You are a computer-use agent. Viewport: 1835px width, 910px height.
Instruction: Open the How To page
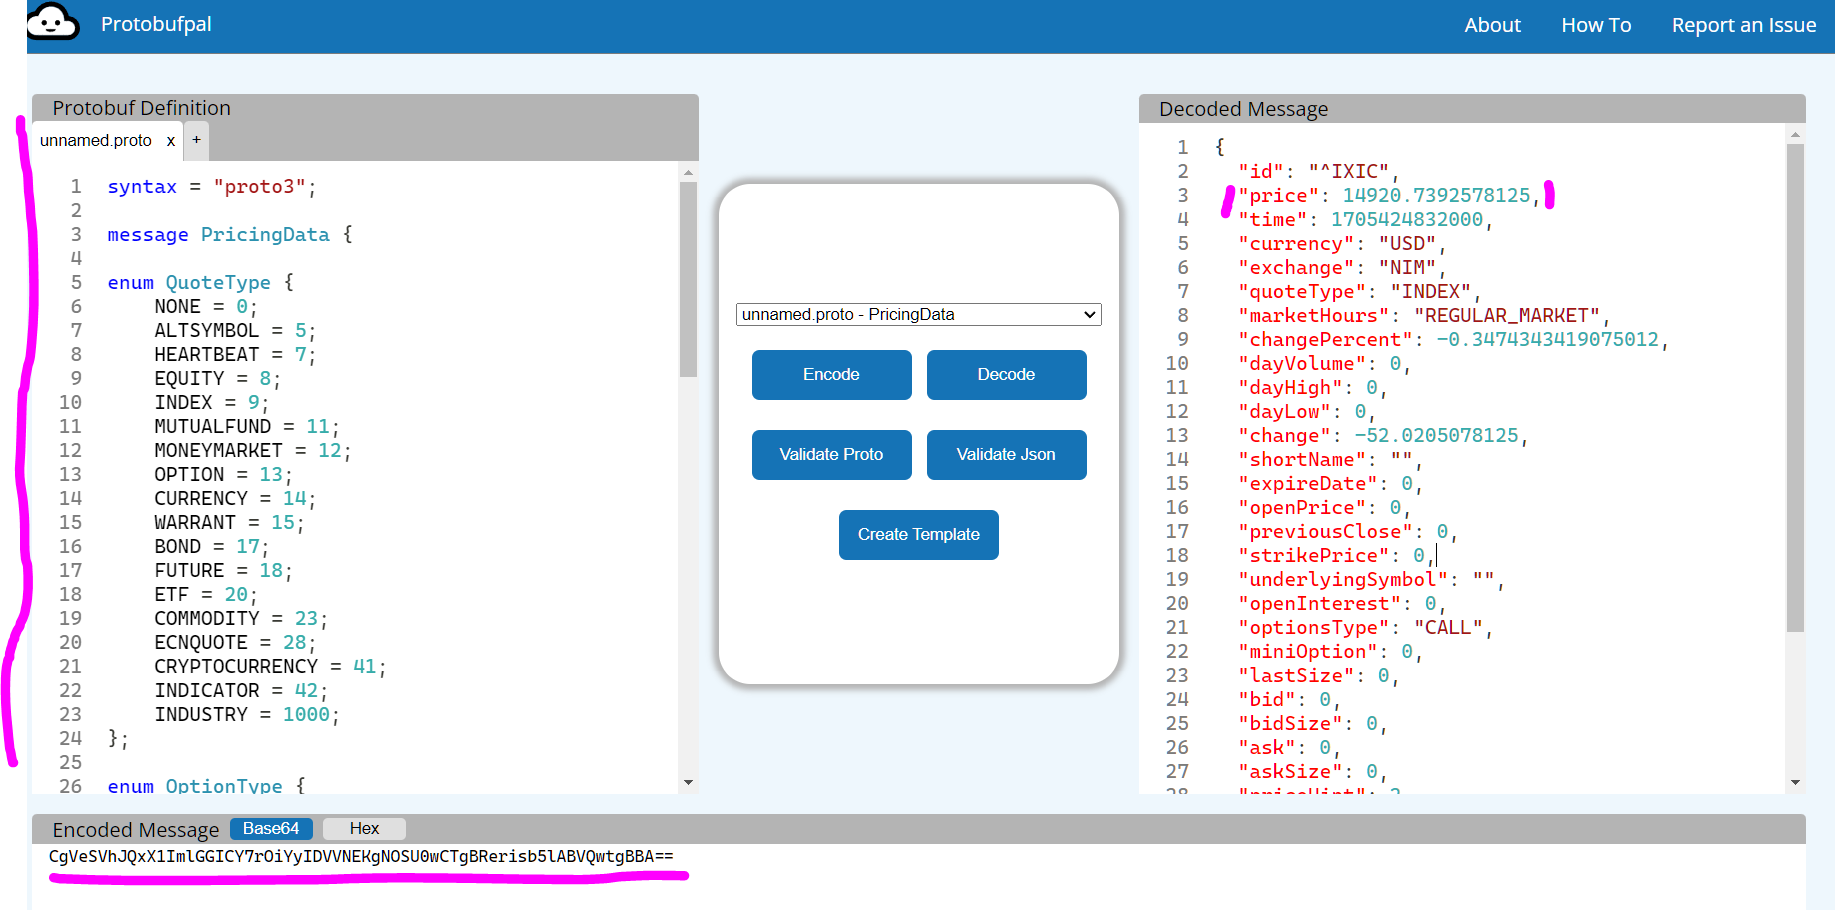[1596, 25]
